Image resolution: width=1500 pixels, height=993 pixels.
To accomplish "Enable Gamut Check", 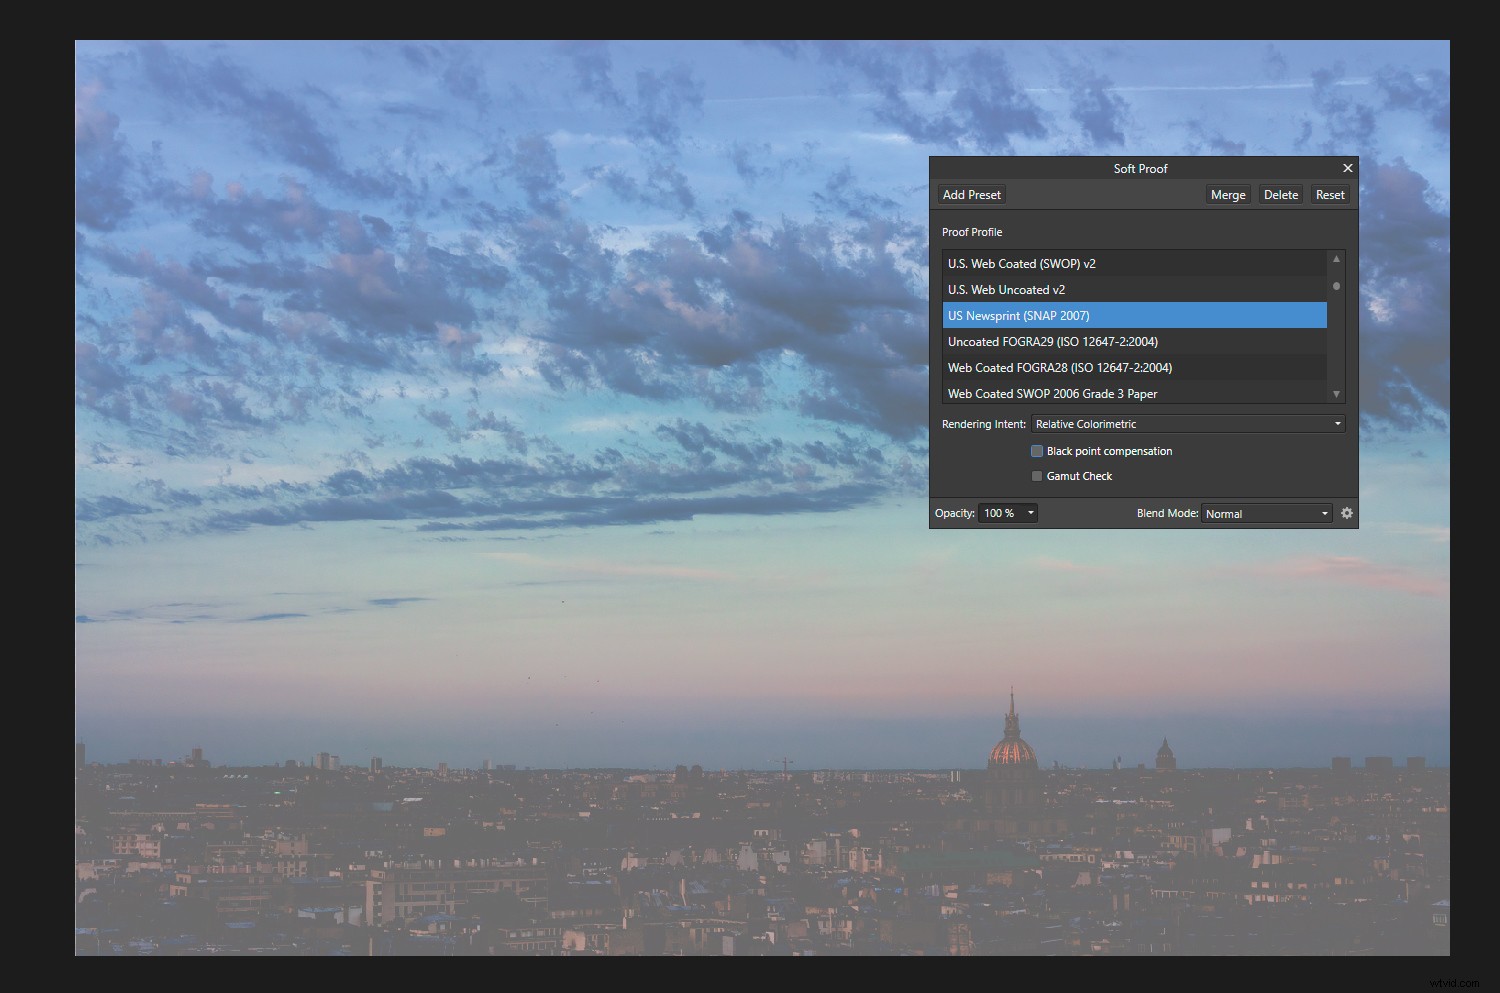I will point(1036,476).
